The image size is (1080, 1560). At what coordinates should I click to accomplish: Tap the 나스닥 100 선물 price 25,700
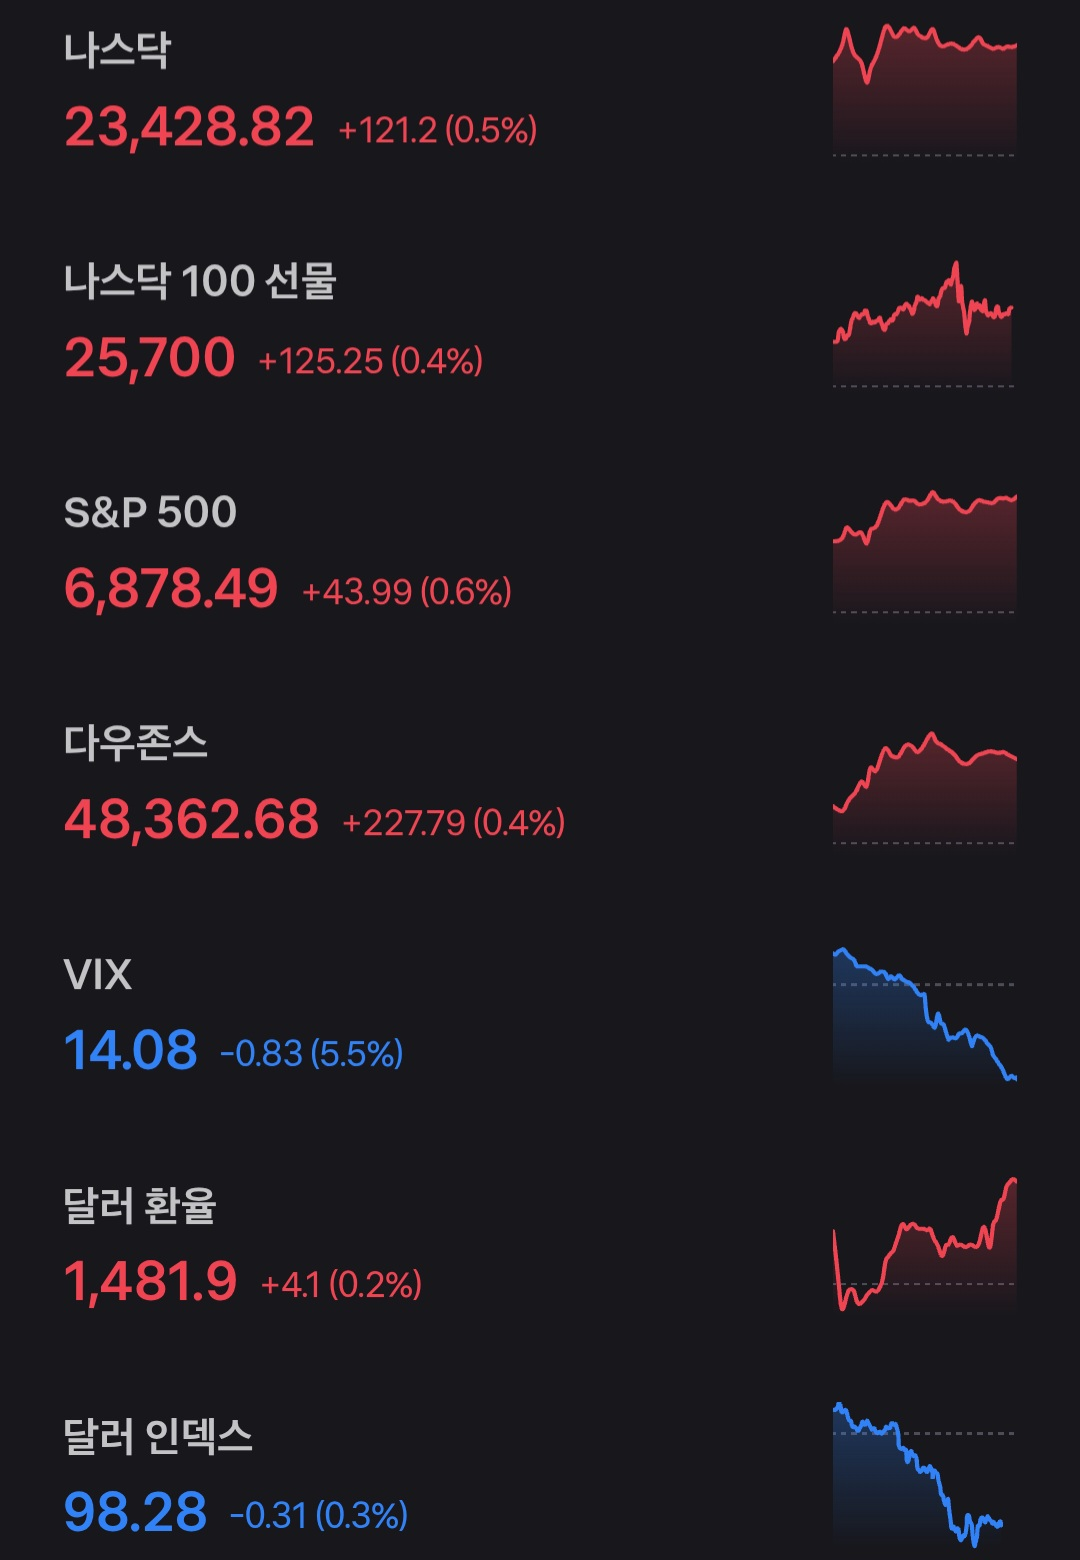tap(150, 358)
